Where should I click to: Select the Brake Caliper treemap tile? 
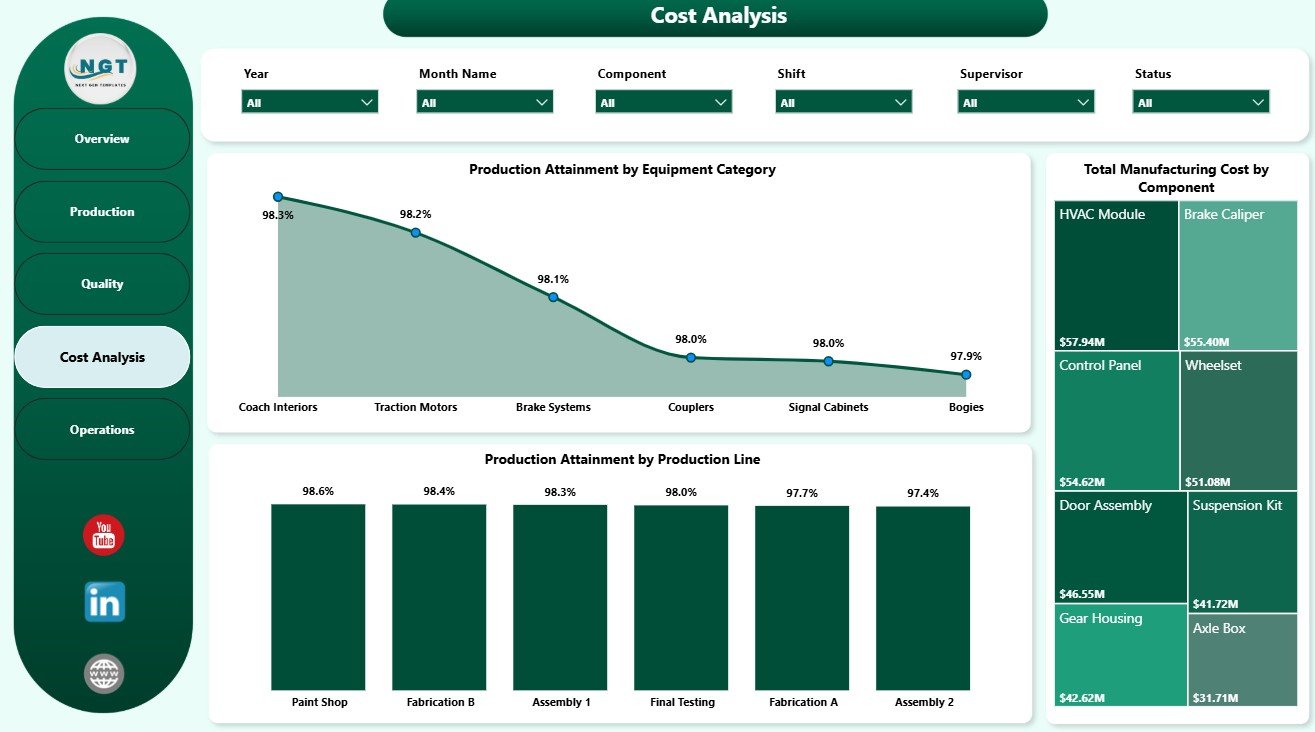pyautogui.click(x=1238, y=275)
